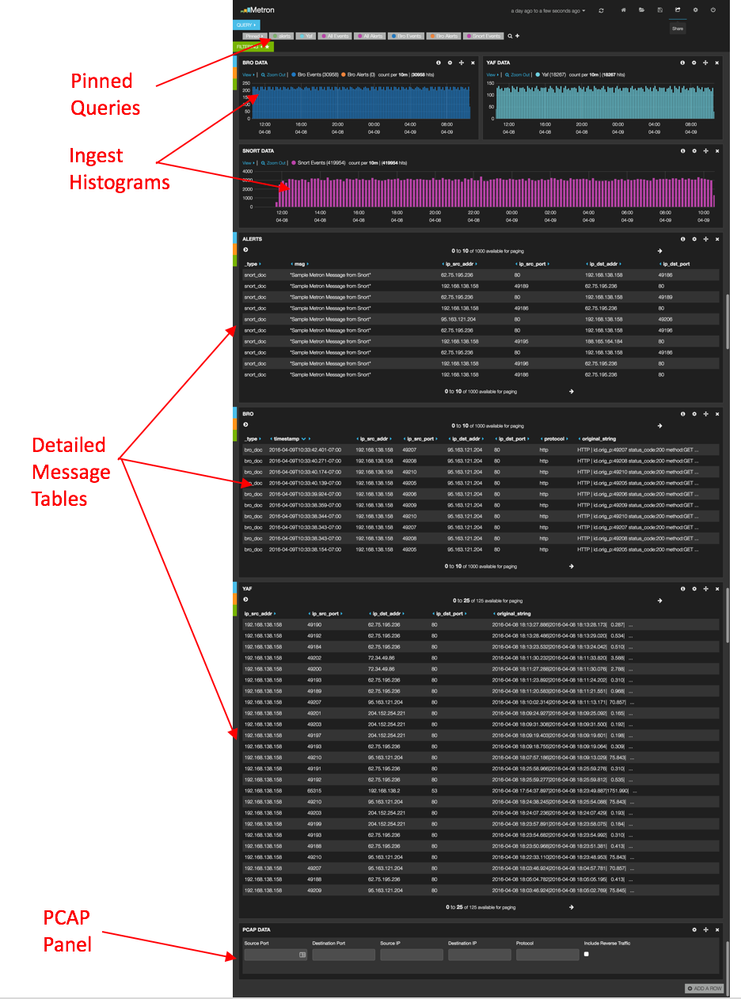This screenshot has width=741, height=999.
Task: Open SNORT DATA panel settings gear
Action: pos(694,151)
